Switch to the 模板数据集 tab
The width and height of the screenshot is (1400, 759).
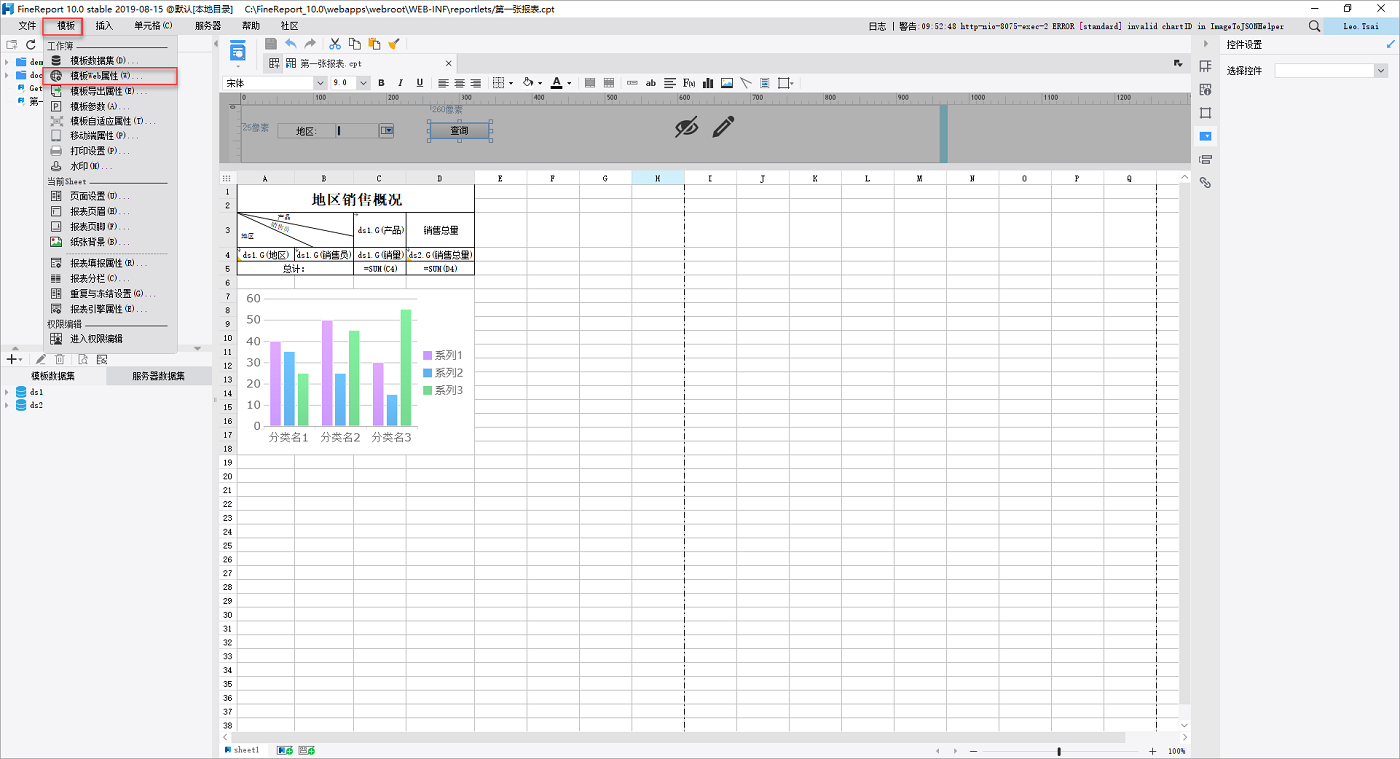pos(53,376)
